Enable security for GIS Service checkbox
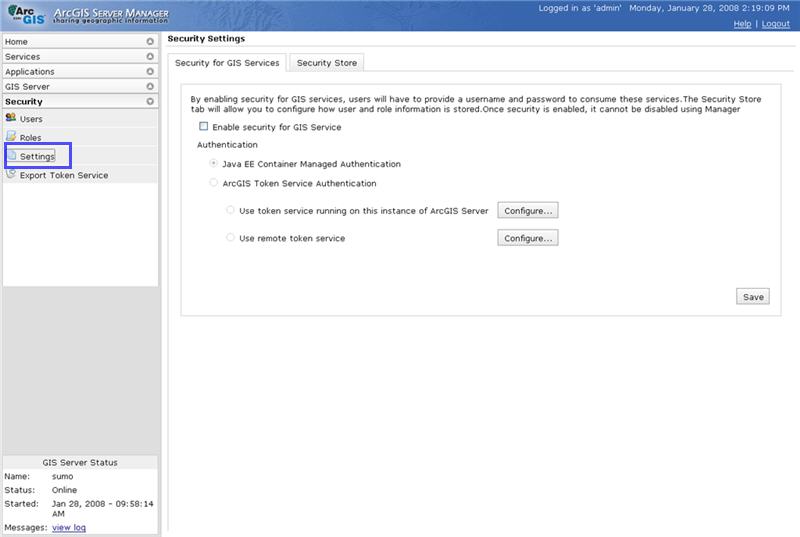Screen dimensions: 800x537 (x=204, y=127)
